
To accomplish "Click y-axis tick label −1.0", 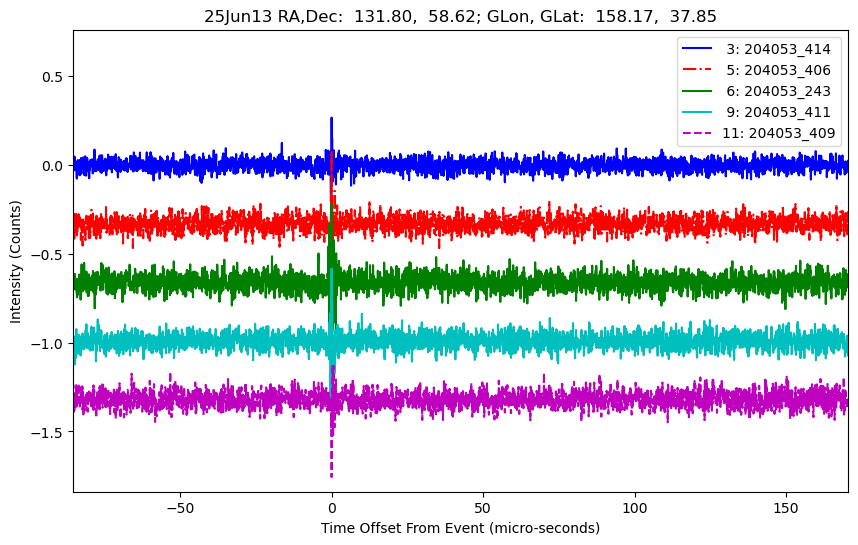I will tap(47, 344).
